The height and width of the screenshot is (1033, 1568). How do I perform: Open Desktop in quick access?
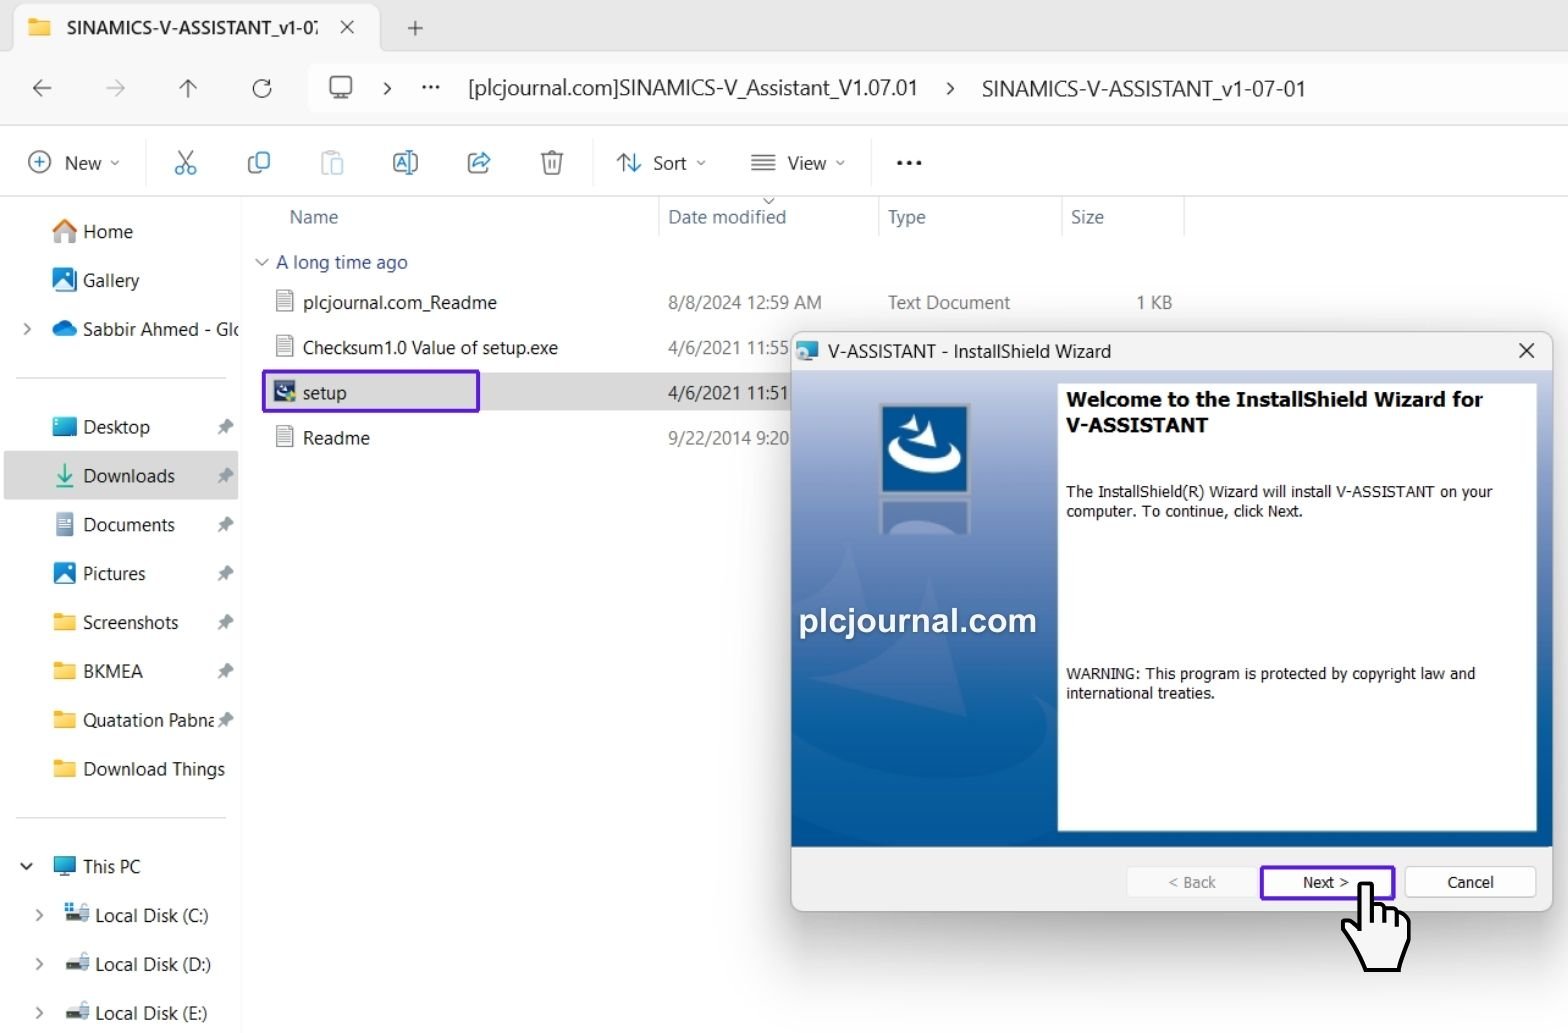click(x=116, y=427)
